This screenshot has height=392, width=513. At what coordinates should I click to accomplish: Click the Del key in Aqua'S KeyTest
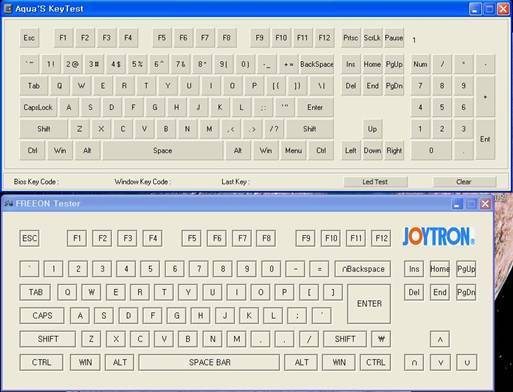click(351, 86)
